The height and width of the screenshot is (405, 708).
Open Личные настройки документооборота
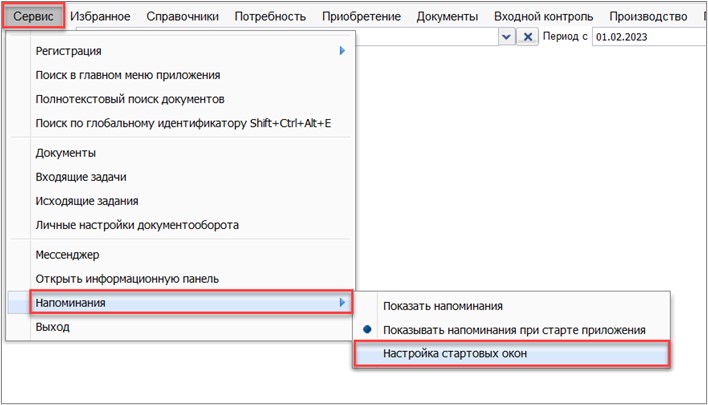click(136, 225)
